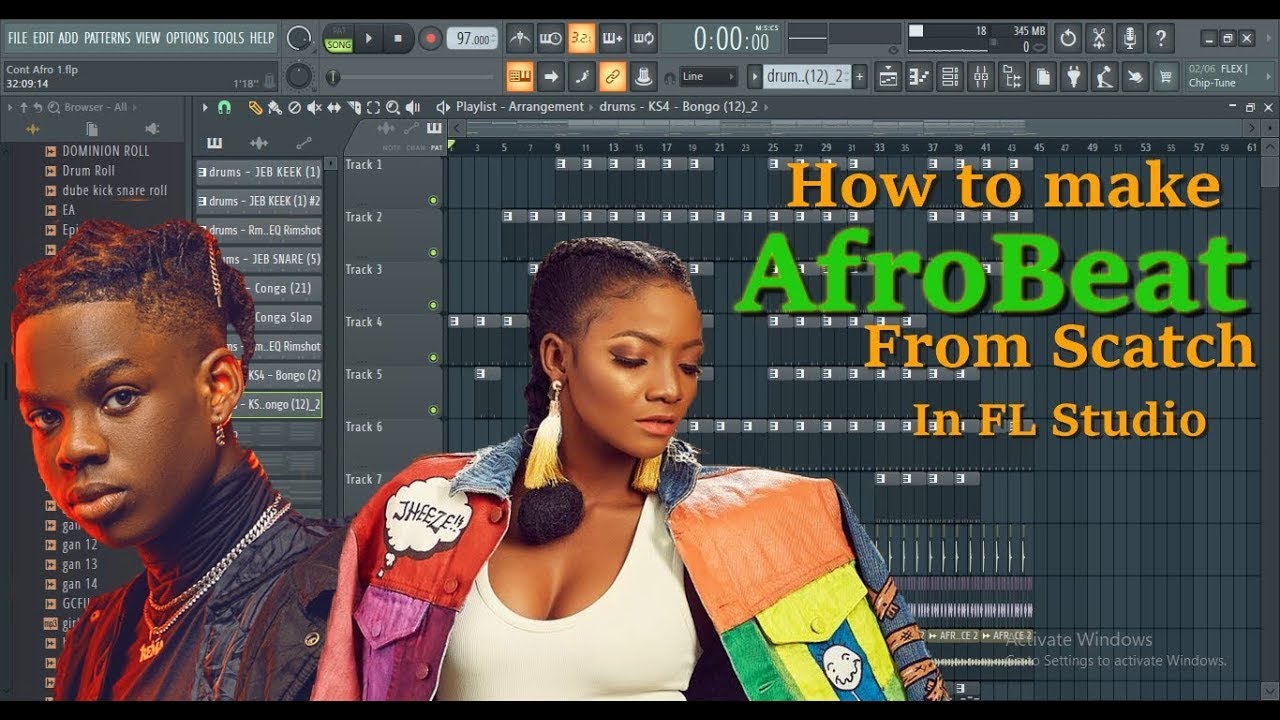Click the Stop transport button
1280x720 pixels.
coord(398,39)
